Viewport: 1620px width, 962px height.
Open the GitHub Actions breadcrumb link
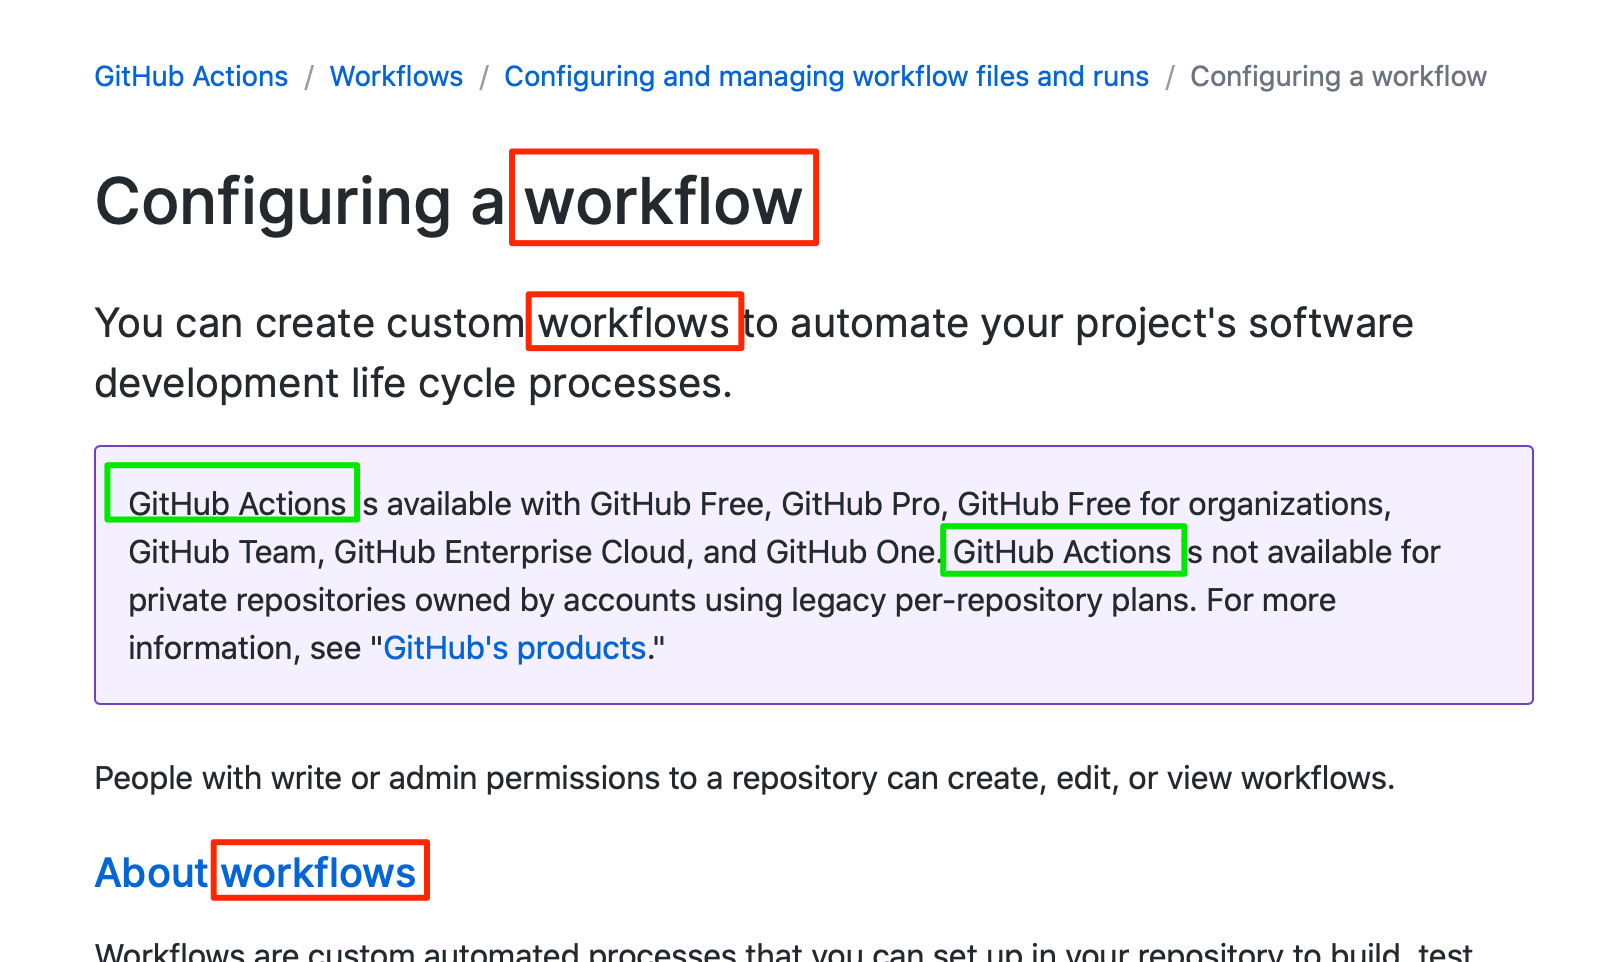191,77
